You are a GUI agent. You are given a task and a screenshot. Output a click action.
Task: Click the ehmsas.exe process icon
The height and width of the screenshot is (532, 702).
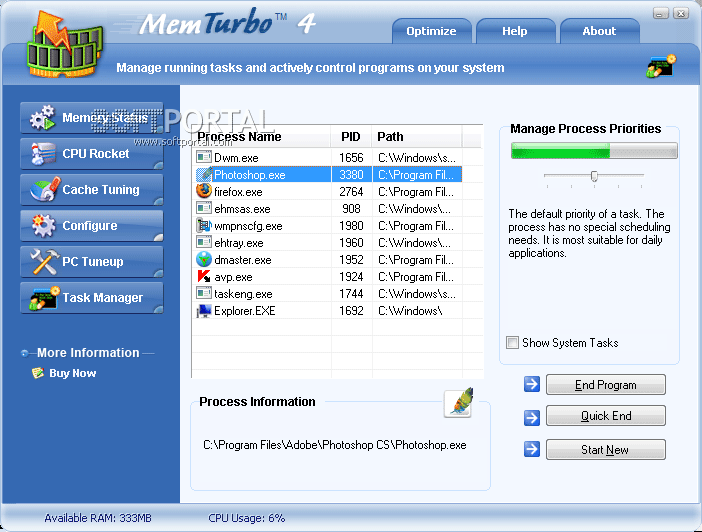[204, 208]
